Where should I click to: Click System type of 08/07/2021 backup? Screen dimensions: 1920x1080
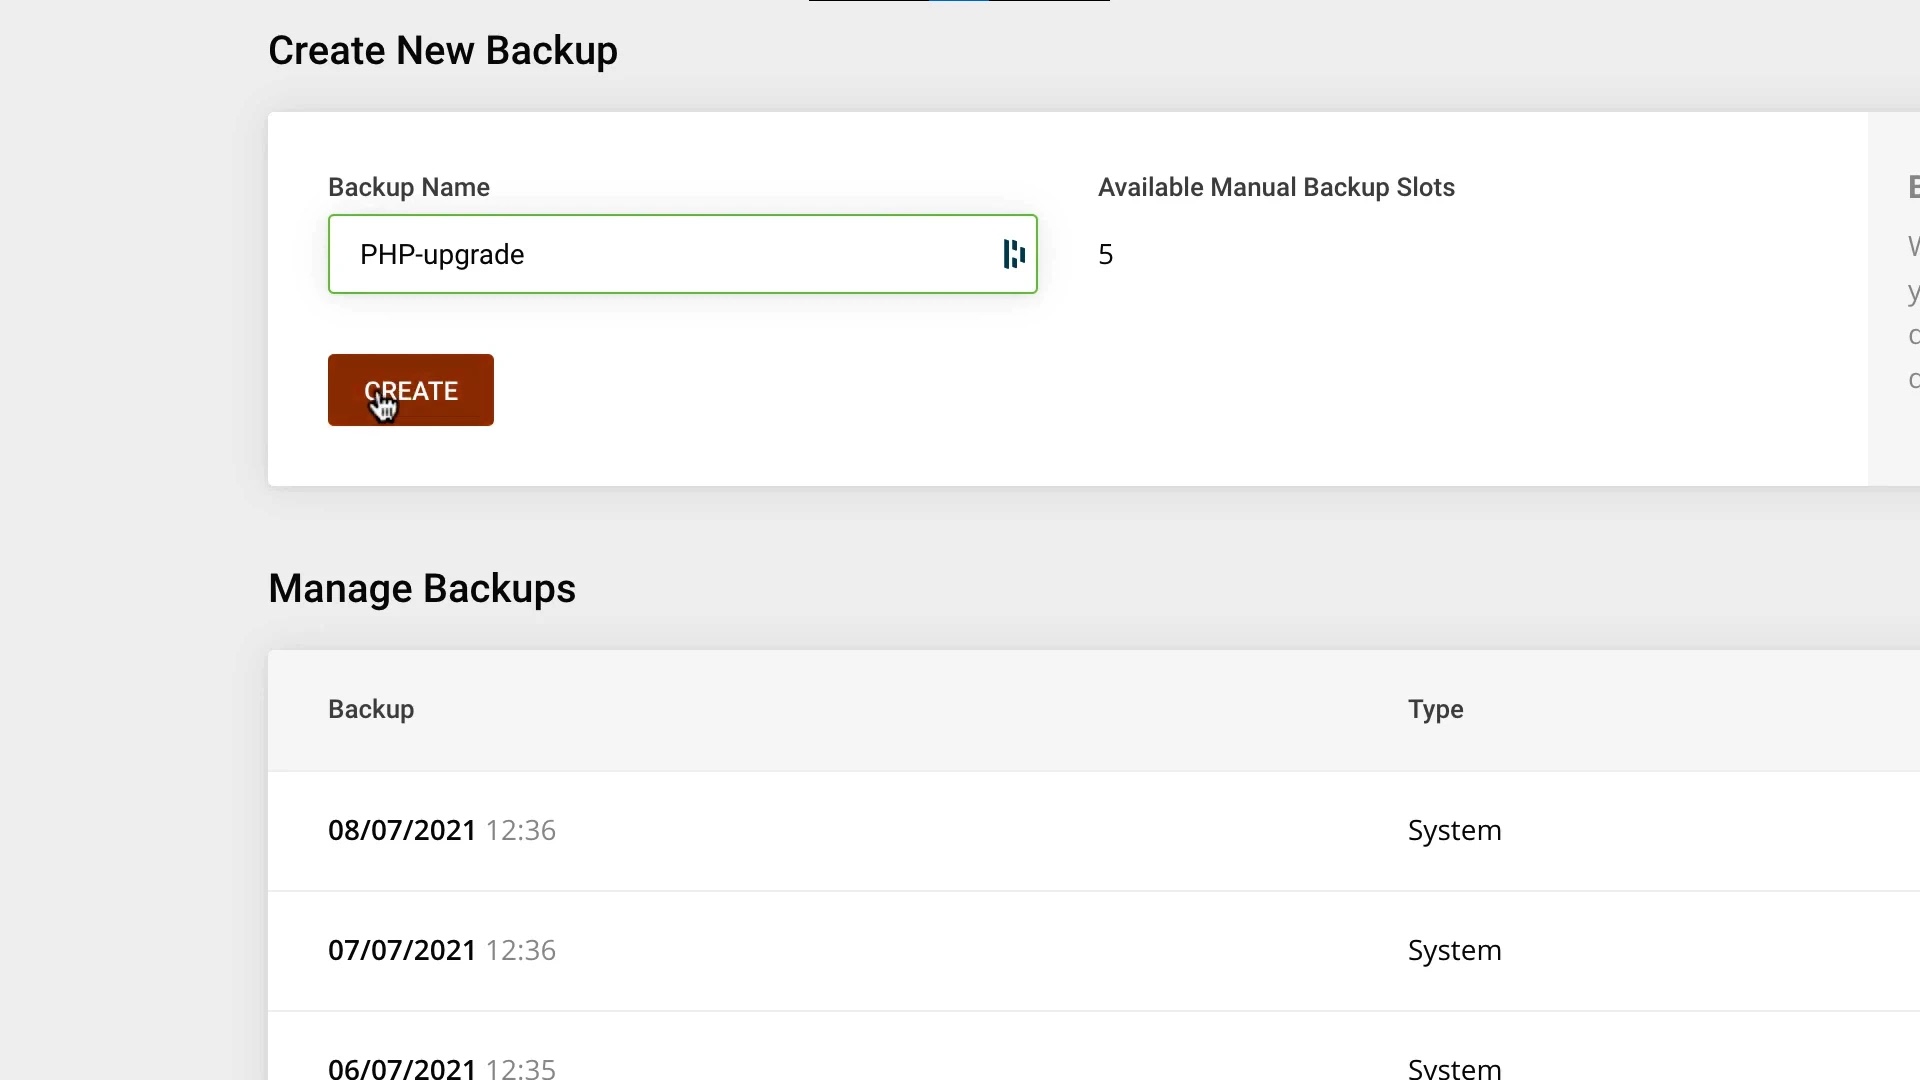(1454, 830)
